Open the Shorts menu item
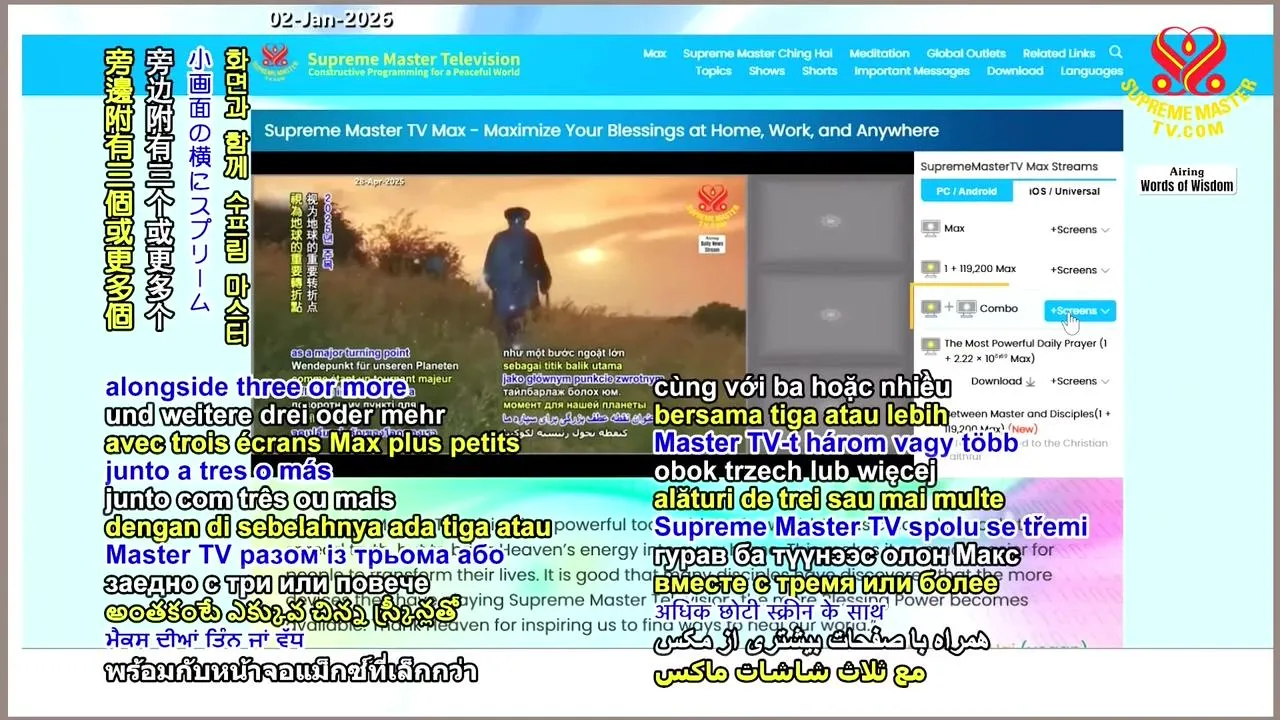This screenshot has height=720, width=1280. [819, 71]
